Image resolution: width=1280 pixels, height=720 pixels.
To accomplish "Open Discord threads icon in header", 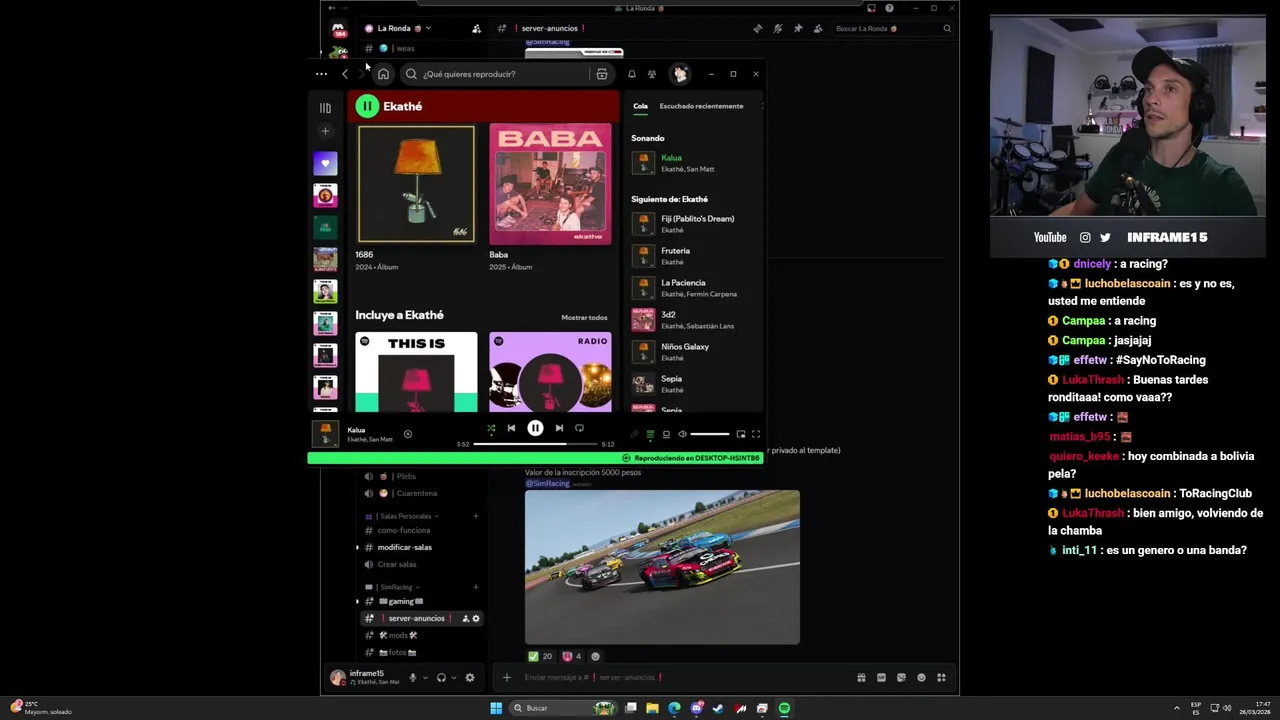I will (x=757, y=29).
